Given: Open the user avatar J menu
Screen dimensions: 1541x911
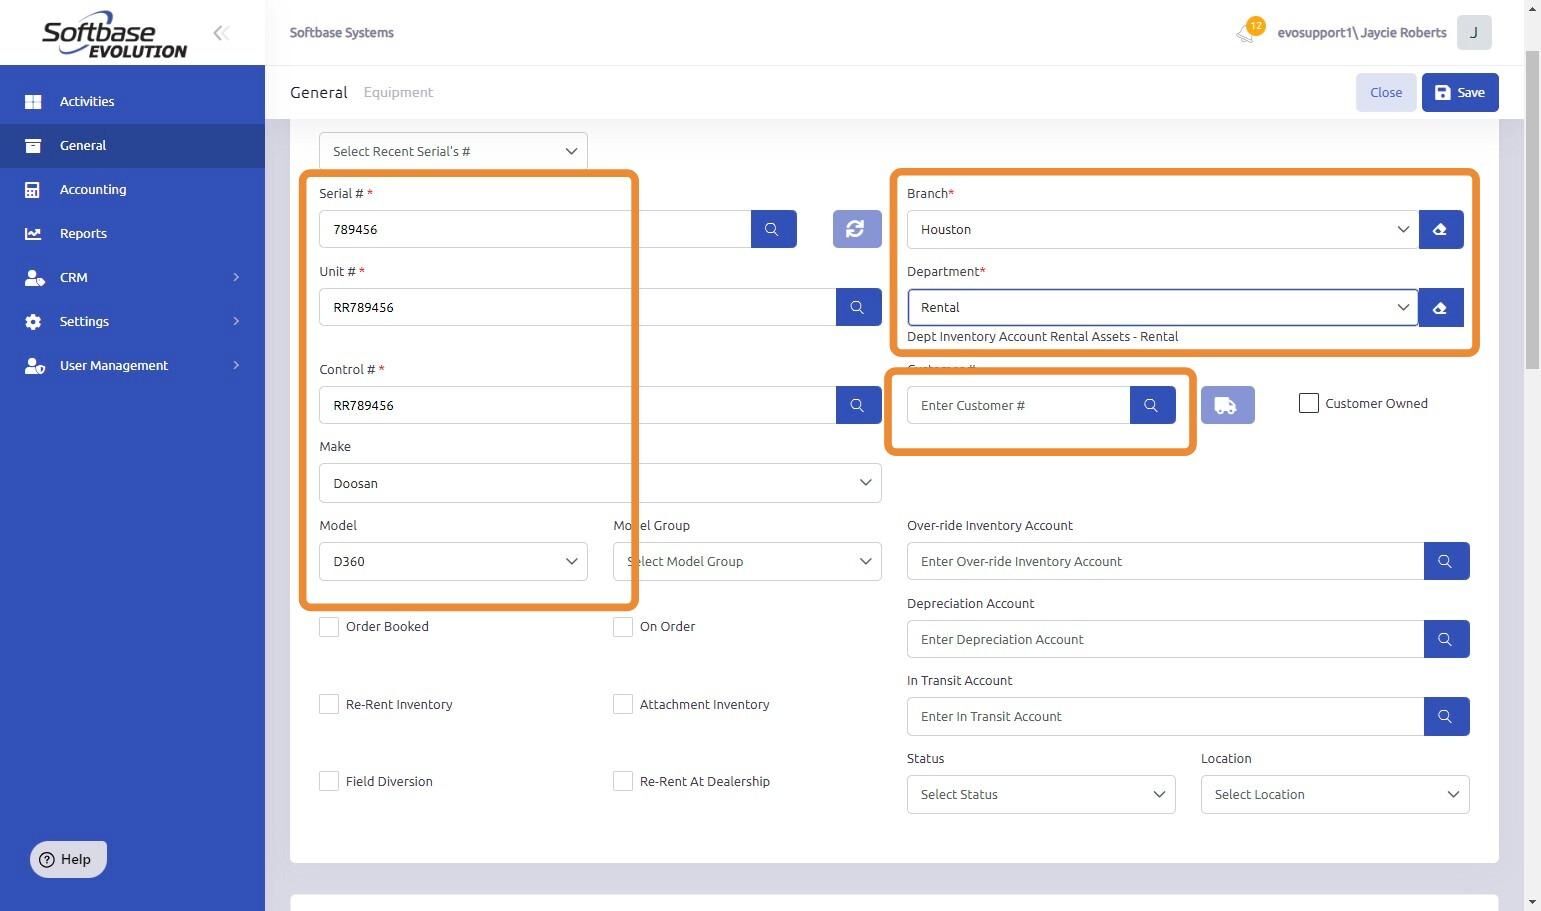Looking at the screenshot, I should 1474,32.
